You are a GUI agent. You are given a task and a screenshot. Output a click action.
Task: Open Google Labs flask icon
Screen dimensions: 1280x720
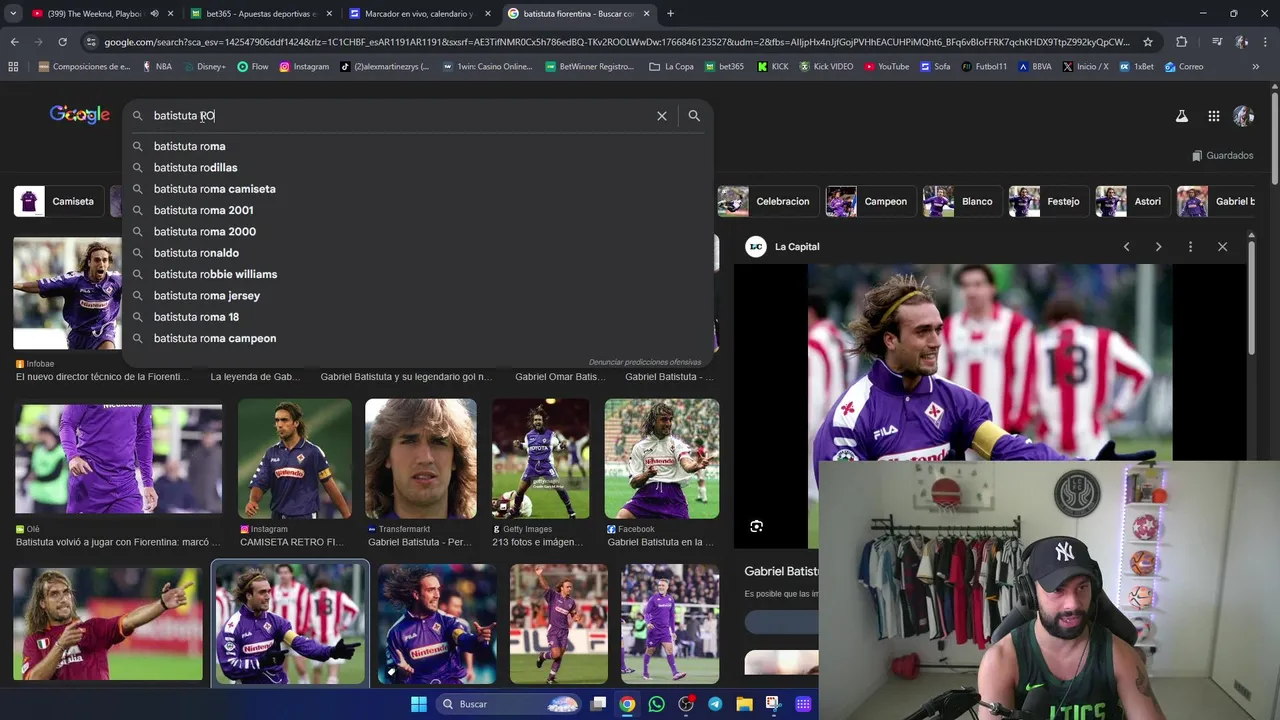1181,116
